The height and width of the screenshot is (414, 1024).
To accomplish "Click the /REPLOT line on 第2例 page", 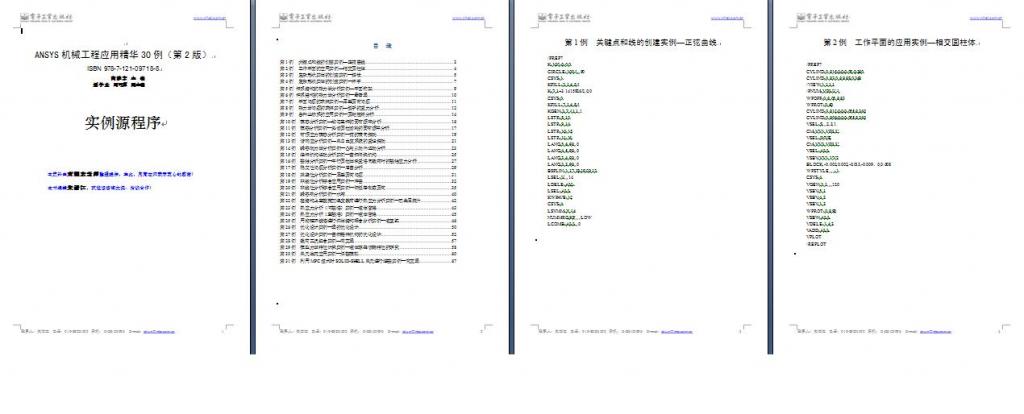I will point(816,244).
